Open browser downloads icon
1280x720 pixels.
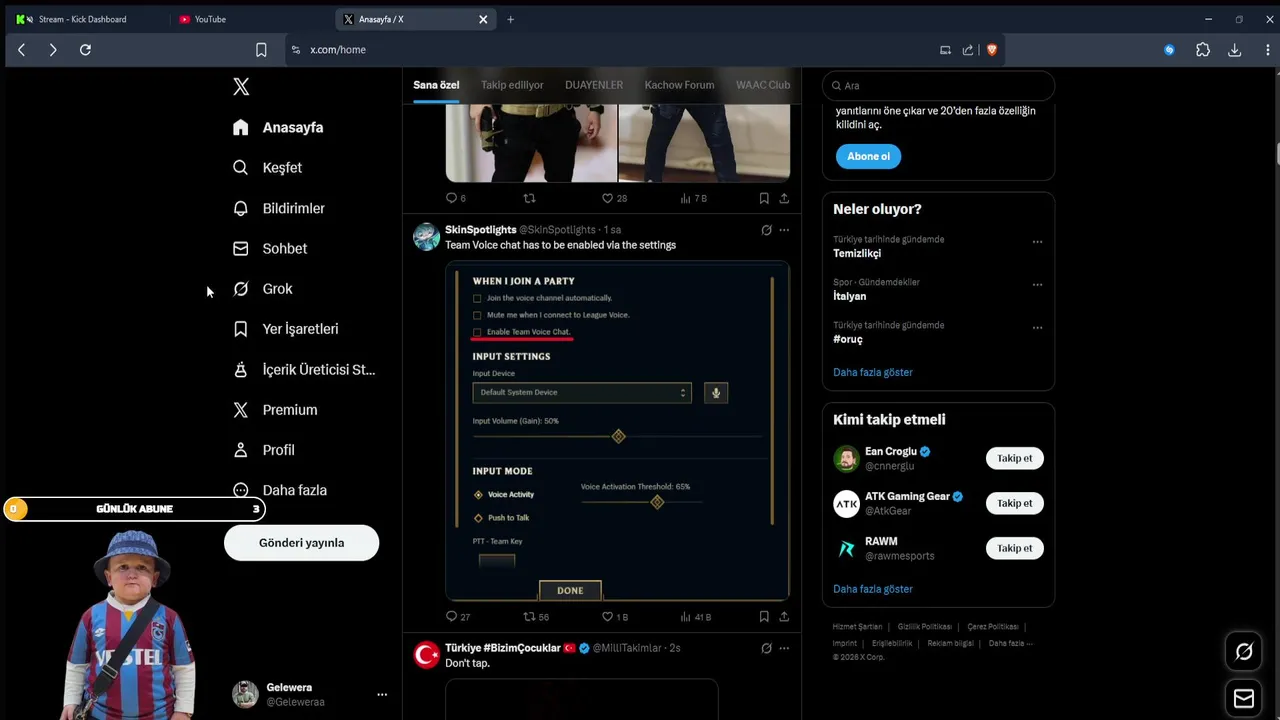point(1235,50)
